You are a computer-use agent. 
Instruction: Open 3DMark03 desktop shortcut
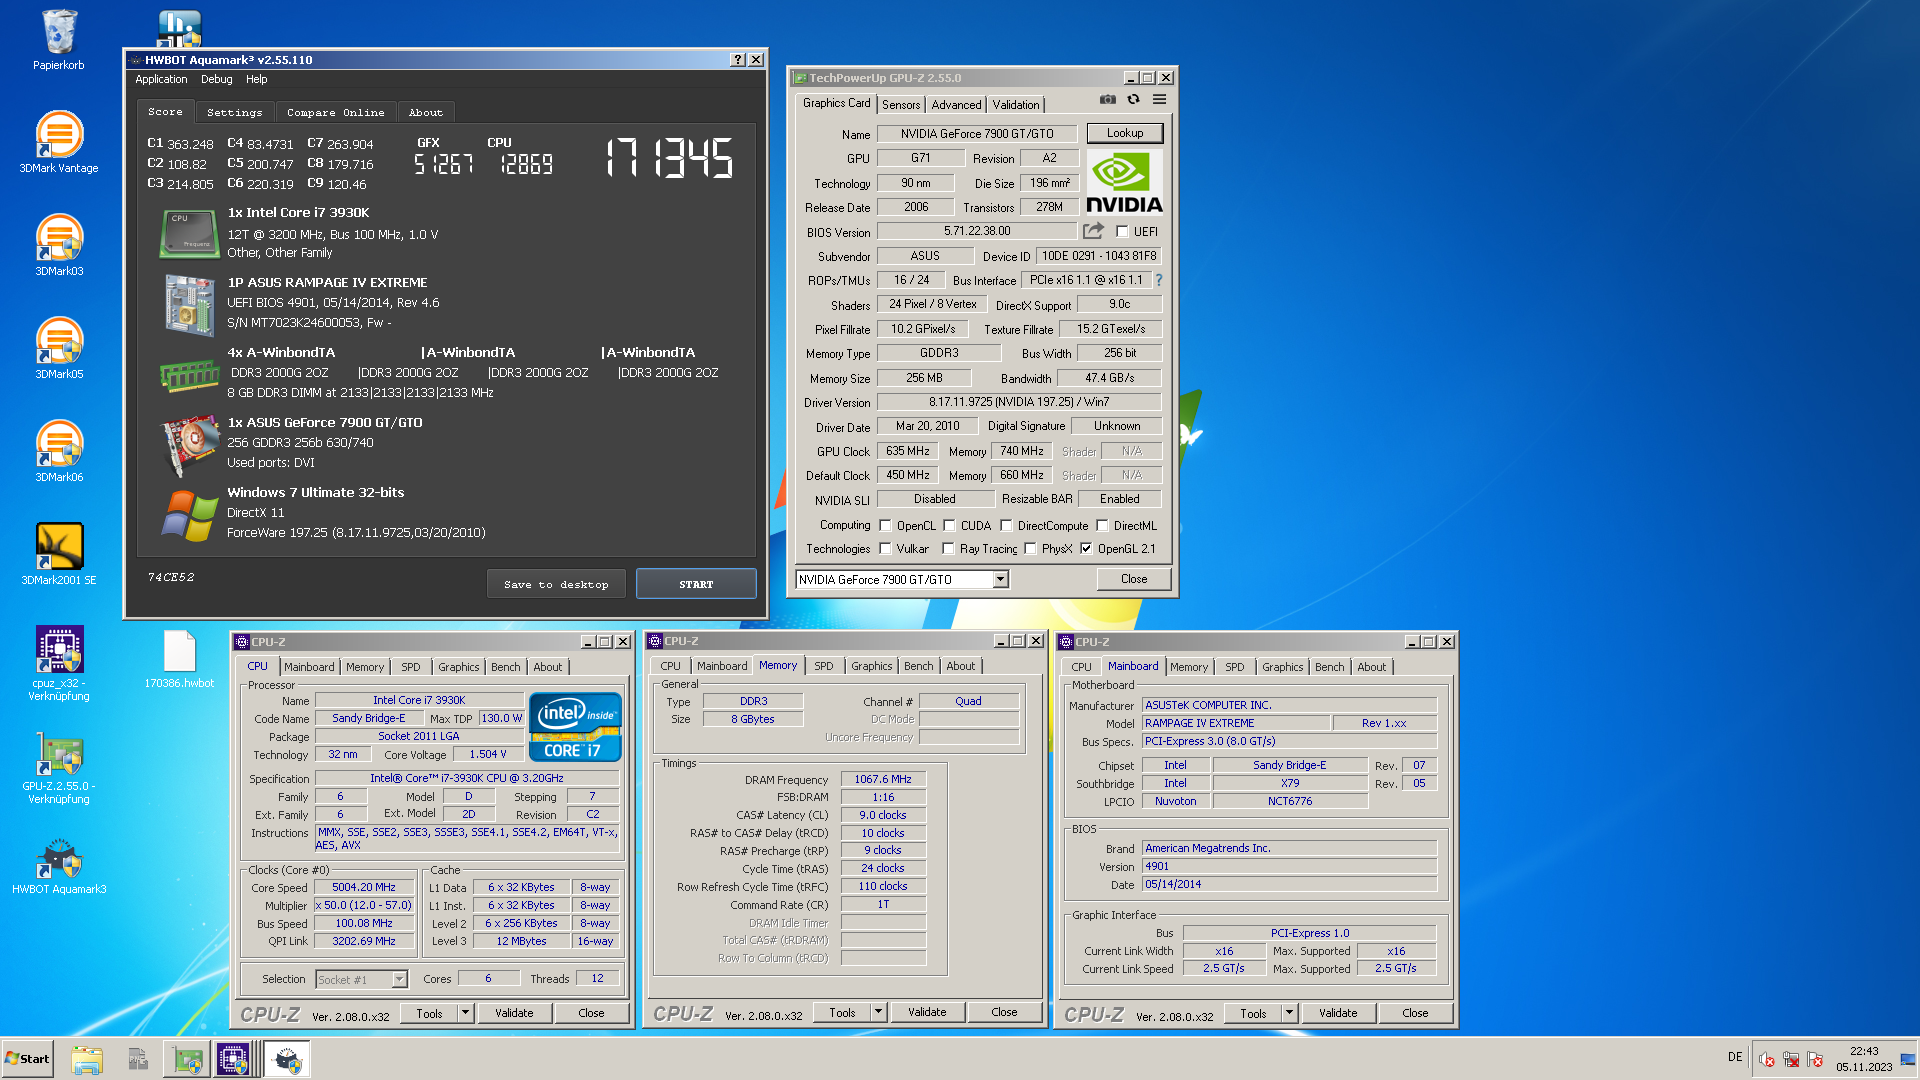tap(59, 245)
